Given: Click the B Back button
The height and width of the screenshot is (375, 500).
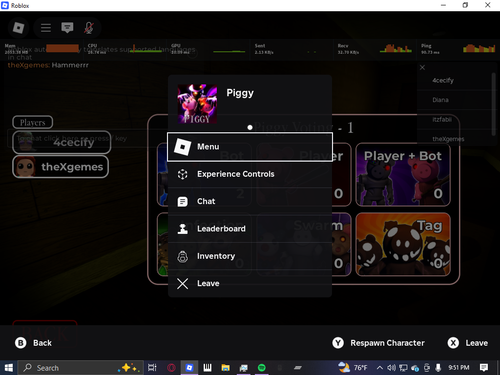Looking at the screenshot, I should click(33, 343).
